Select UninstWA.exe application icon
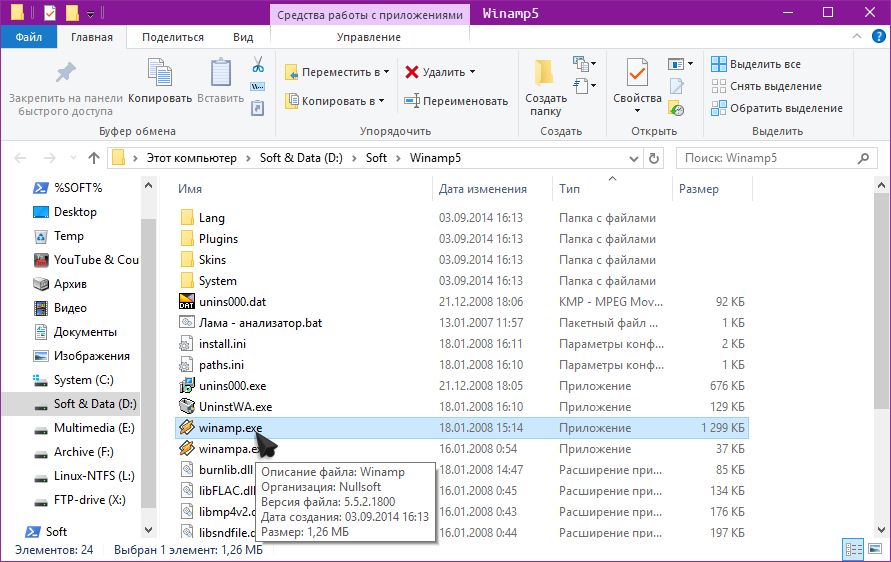This screenshot has height=562, width=891. point(187,406)
